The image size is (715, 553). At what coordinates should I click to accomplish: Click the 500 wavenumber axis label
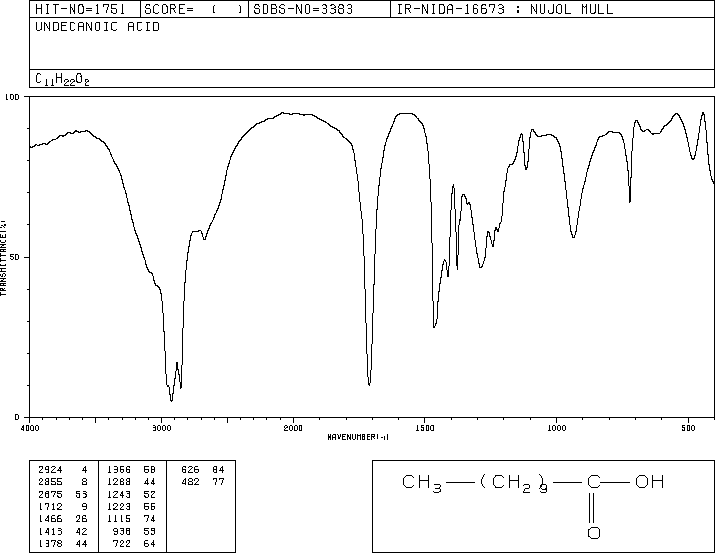(x=689, y=428)
